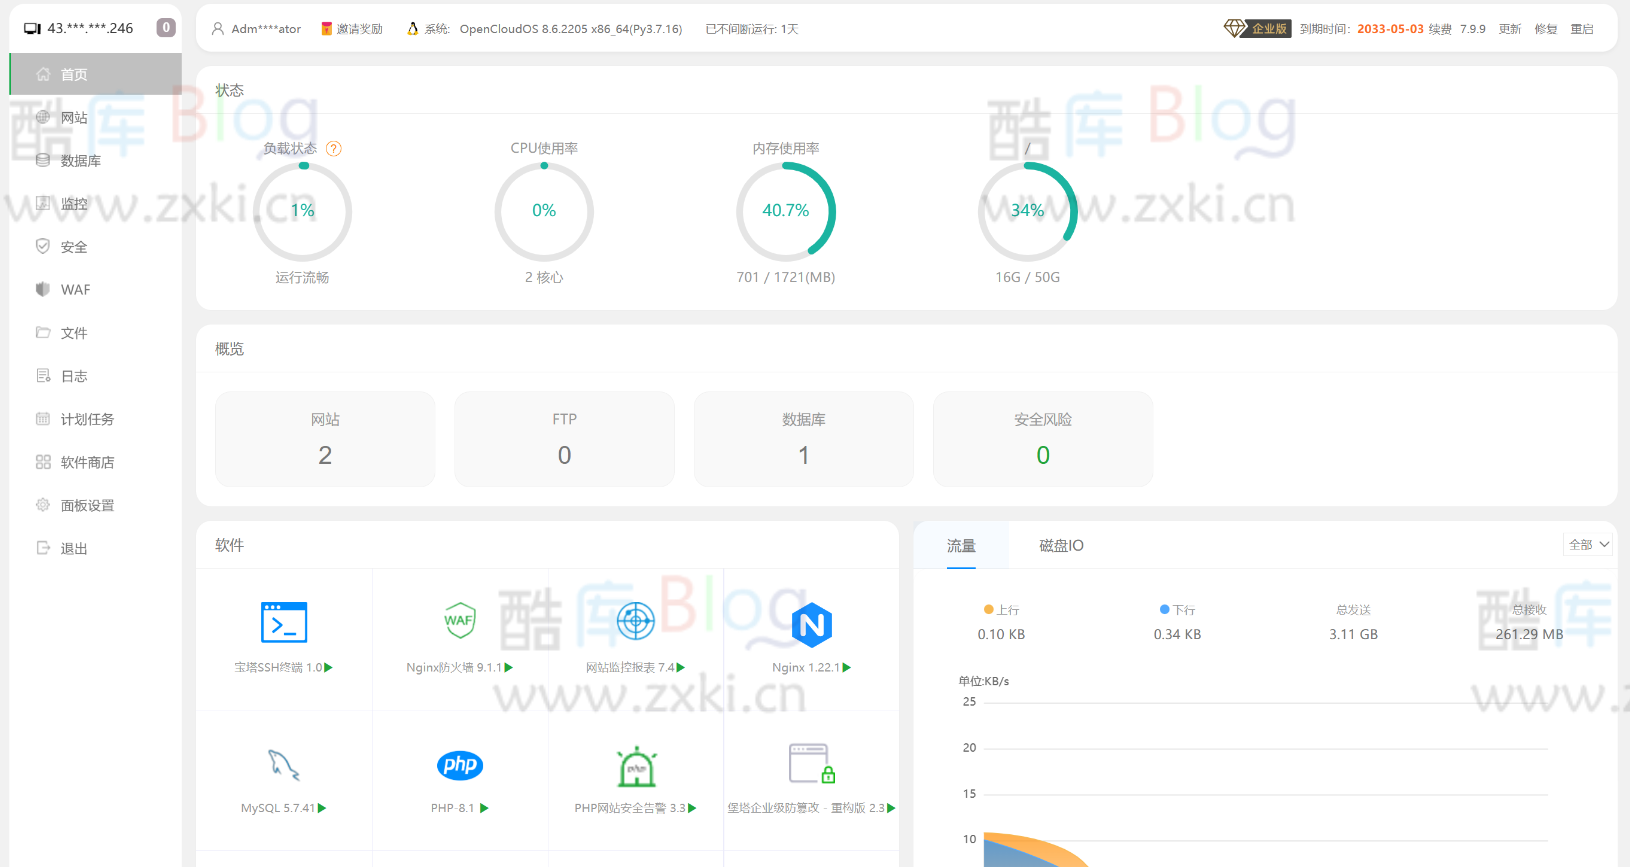Image resolution: width=1630 pixels, height=867 pixels.
Task: Switch to the 磁盘IO tab
Action: click(x=1061, y=546)
